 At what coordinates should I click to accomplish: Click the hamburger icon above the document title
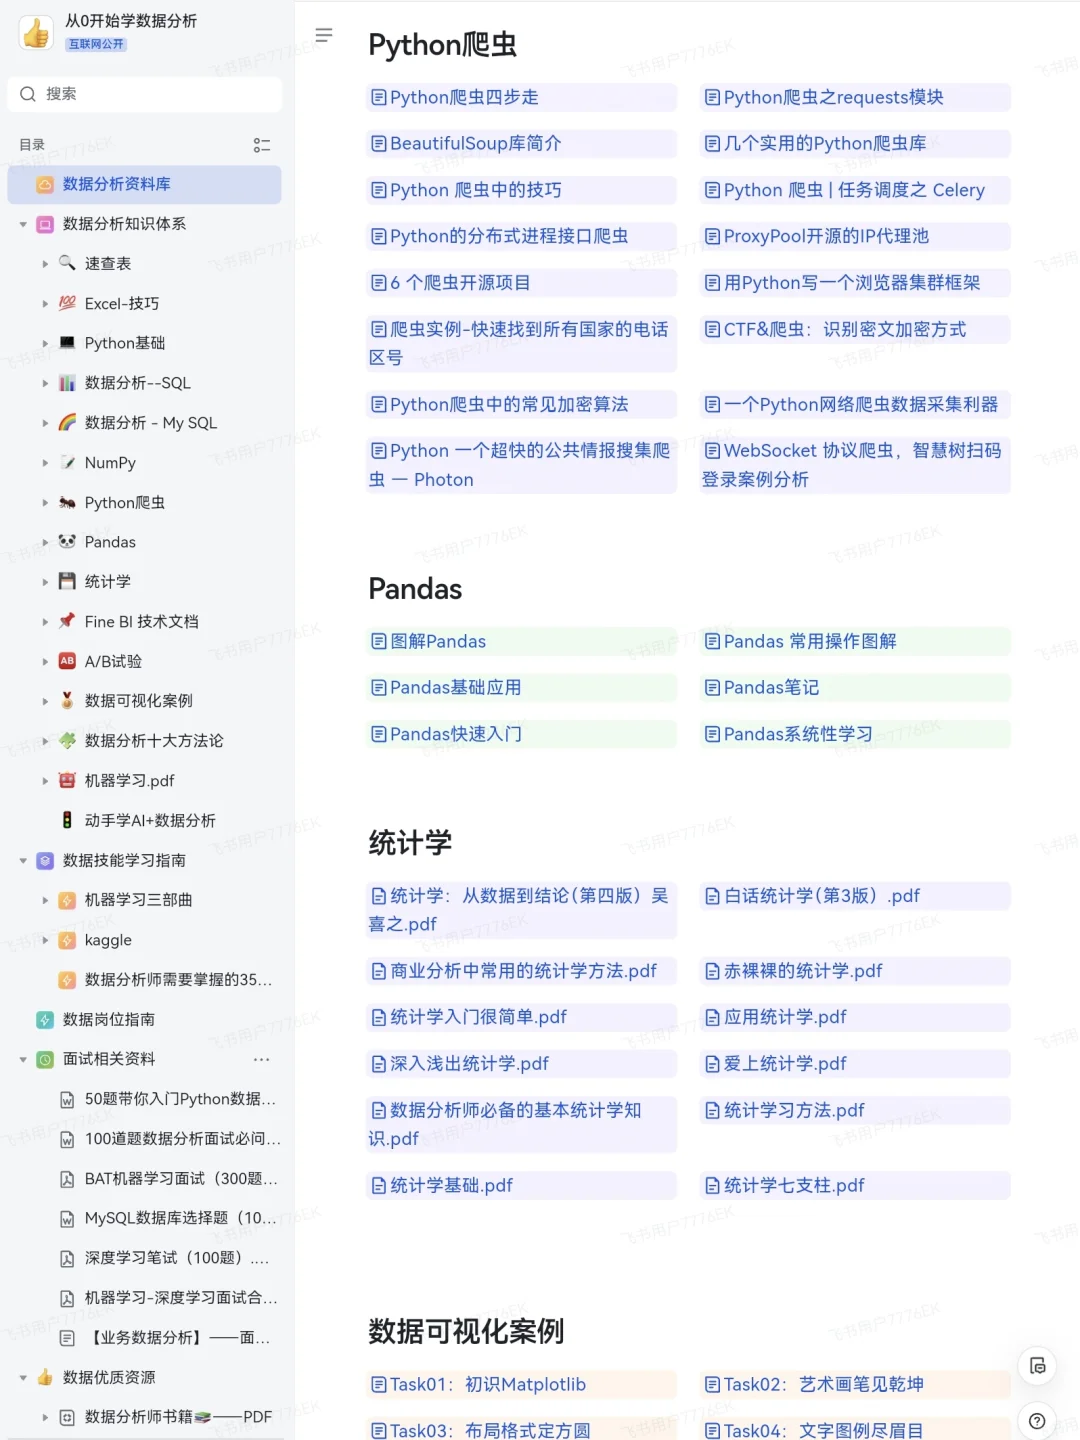click(323, 34)
